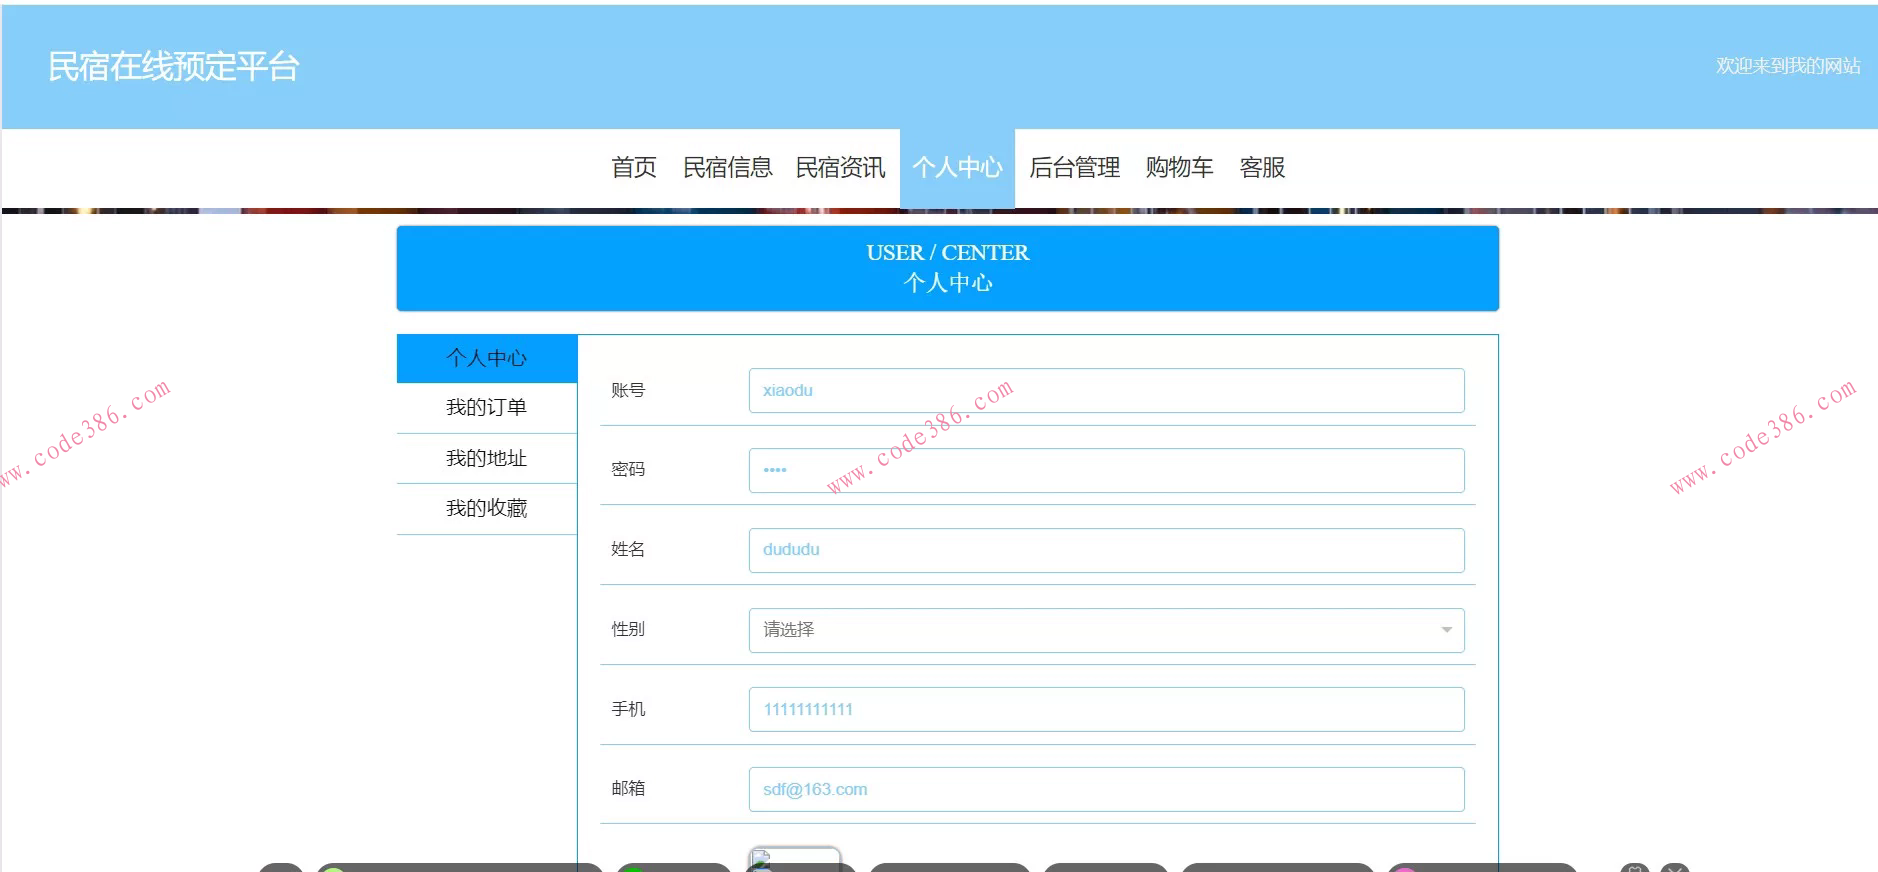The height and width of the screenshot is (872, 1878).
Task: Open 我的收藏 in the sidebar
Action: tap(487, 509)
